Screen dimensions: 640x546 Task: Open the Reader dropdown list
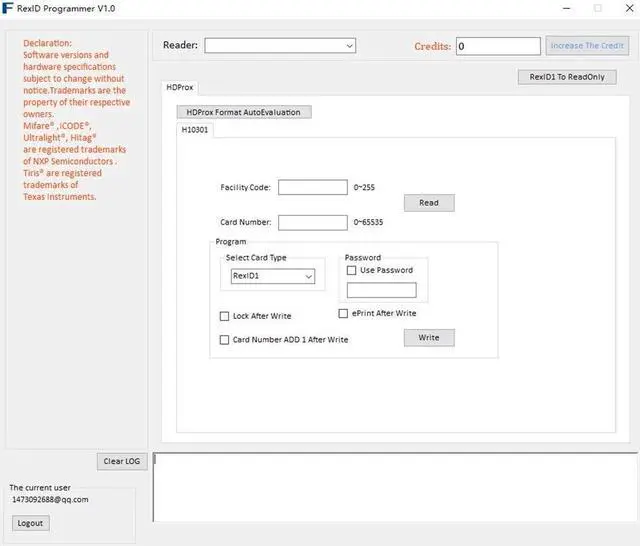click(280, 46)
